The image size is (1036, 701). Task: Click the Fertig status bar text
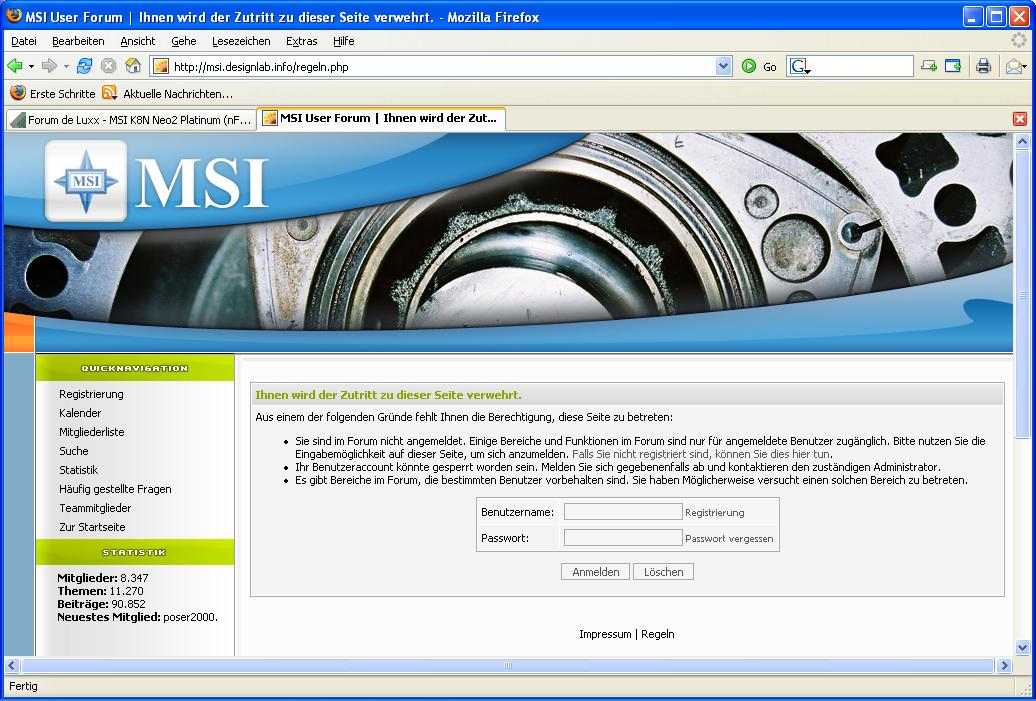tap(23, 686)
